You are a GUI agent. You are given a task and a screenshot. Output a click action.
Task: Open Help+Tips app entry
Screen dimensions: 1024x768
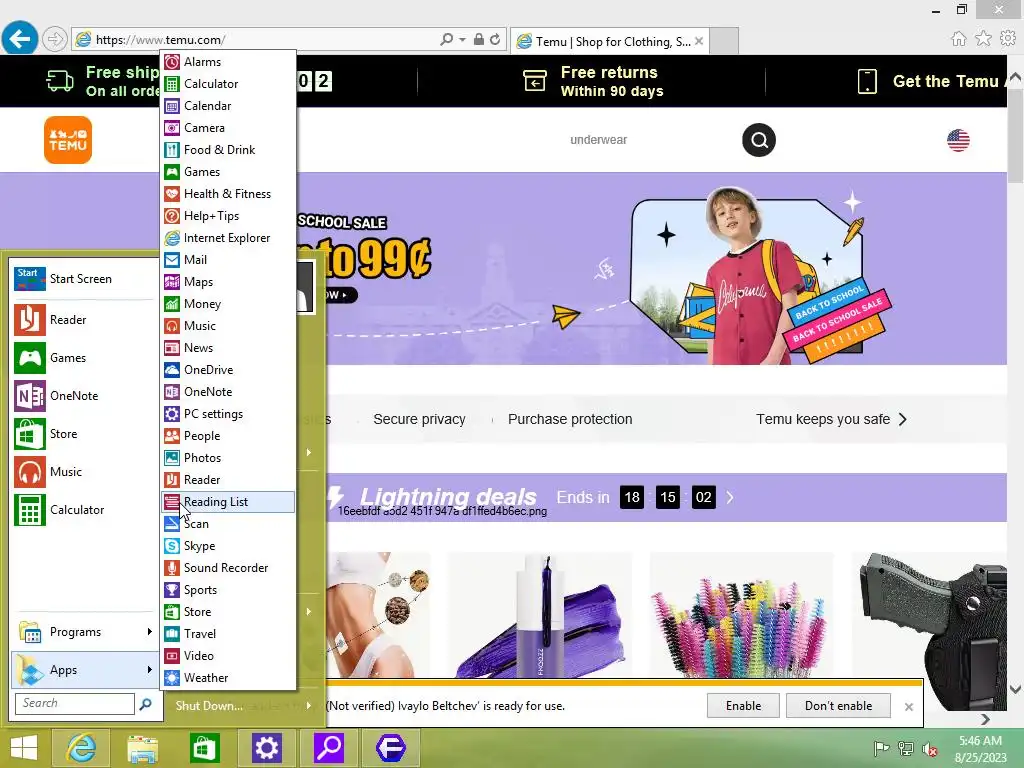[x=228, y=216]
